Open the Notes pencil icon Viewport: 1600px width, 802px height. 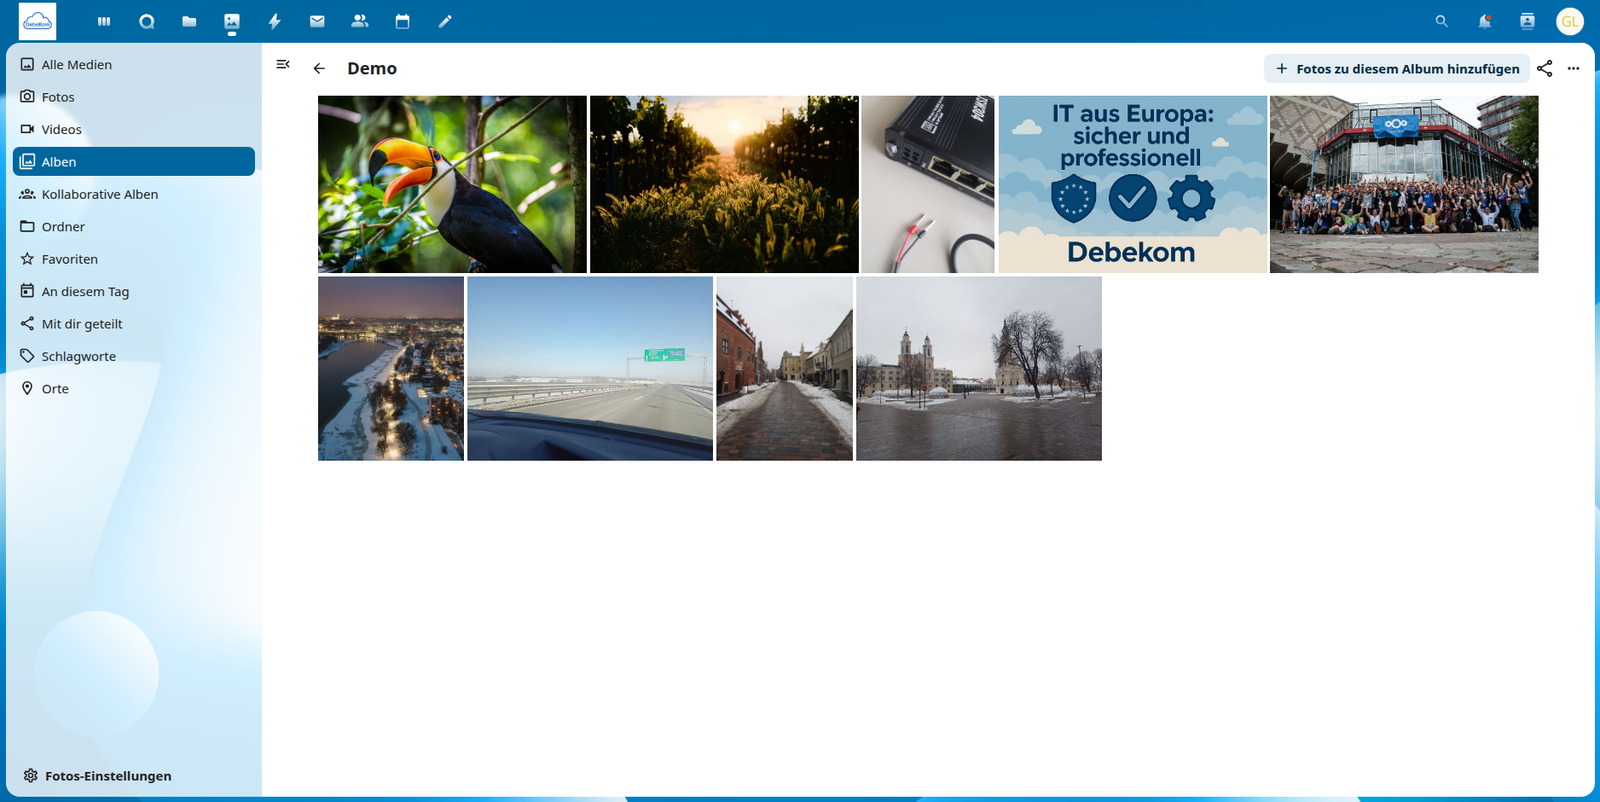[445, 21]
